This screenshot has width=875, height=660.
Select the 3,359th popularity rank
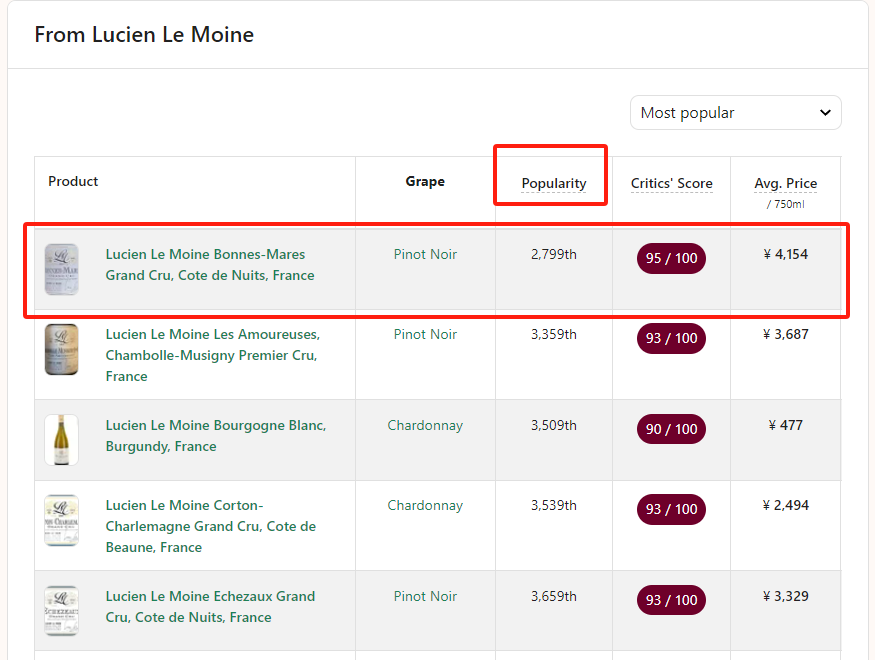click(554, 334)
